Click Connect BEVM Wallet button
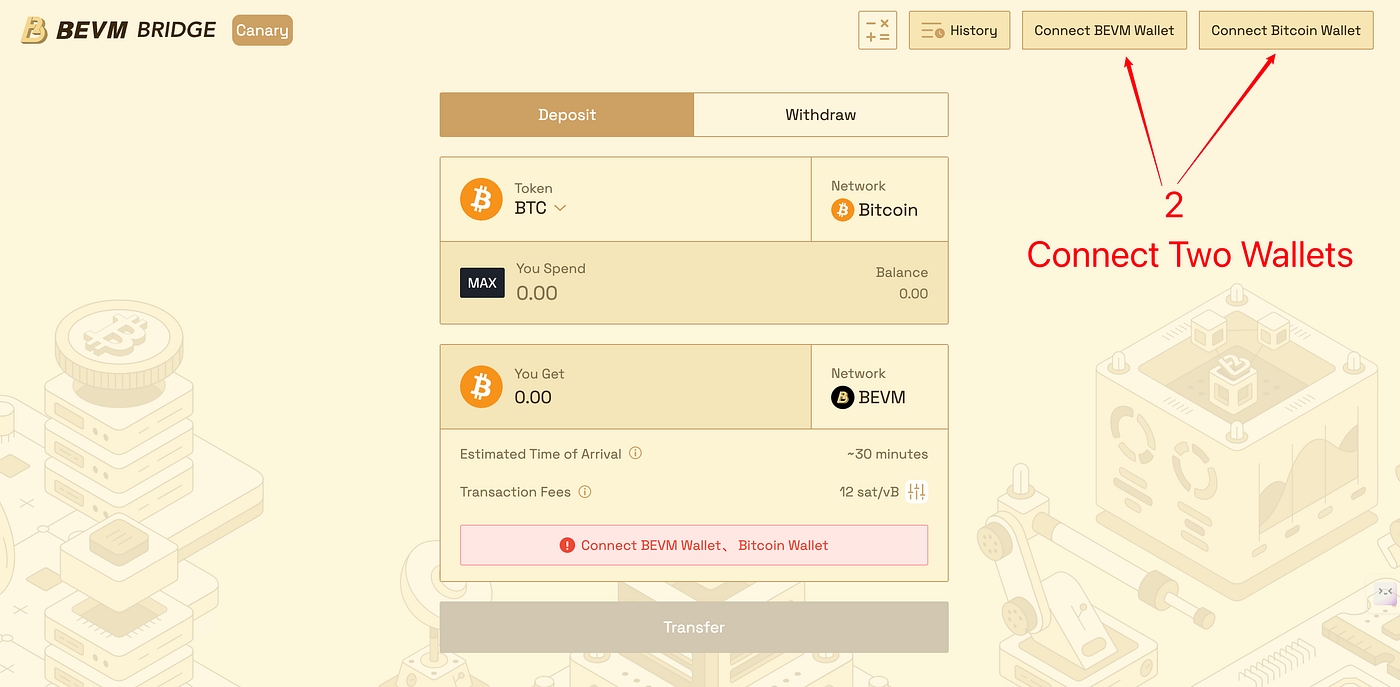The height and width of the screenshot is (687, 1400). tap(1104, 30)
